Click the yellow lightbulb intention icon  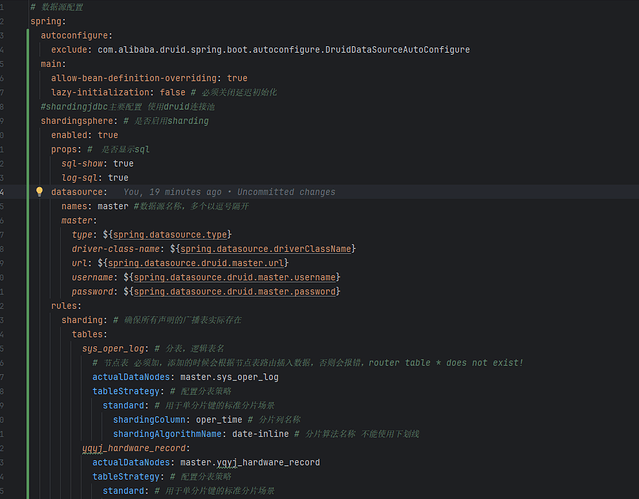[39, 192]
